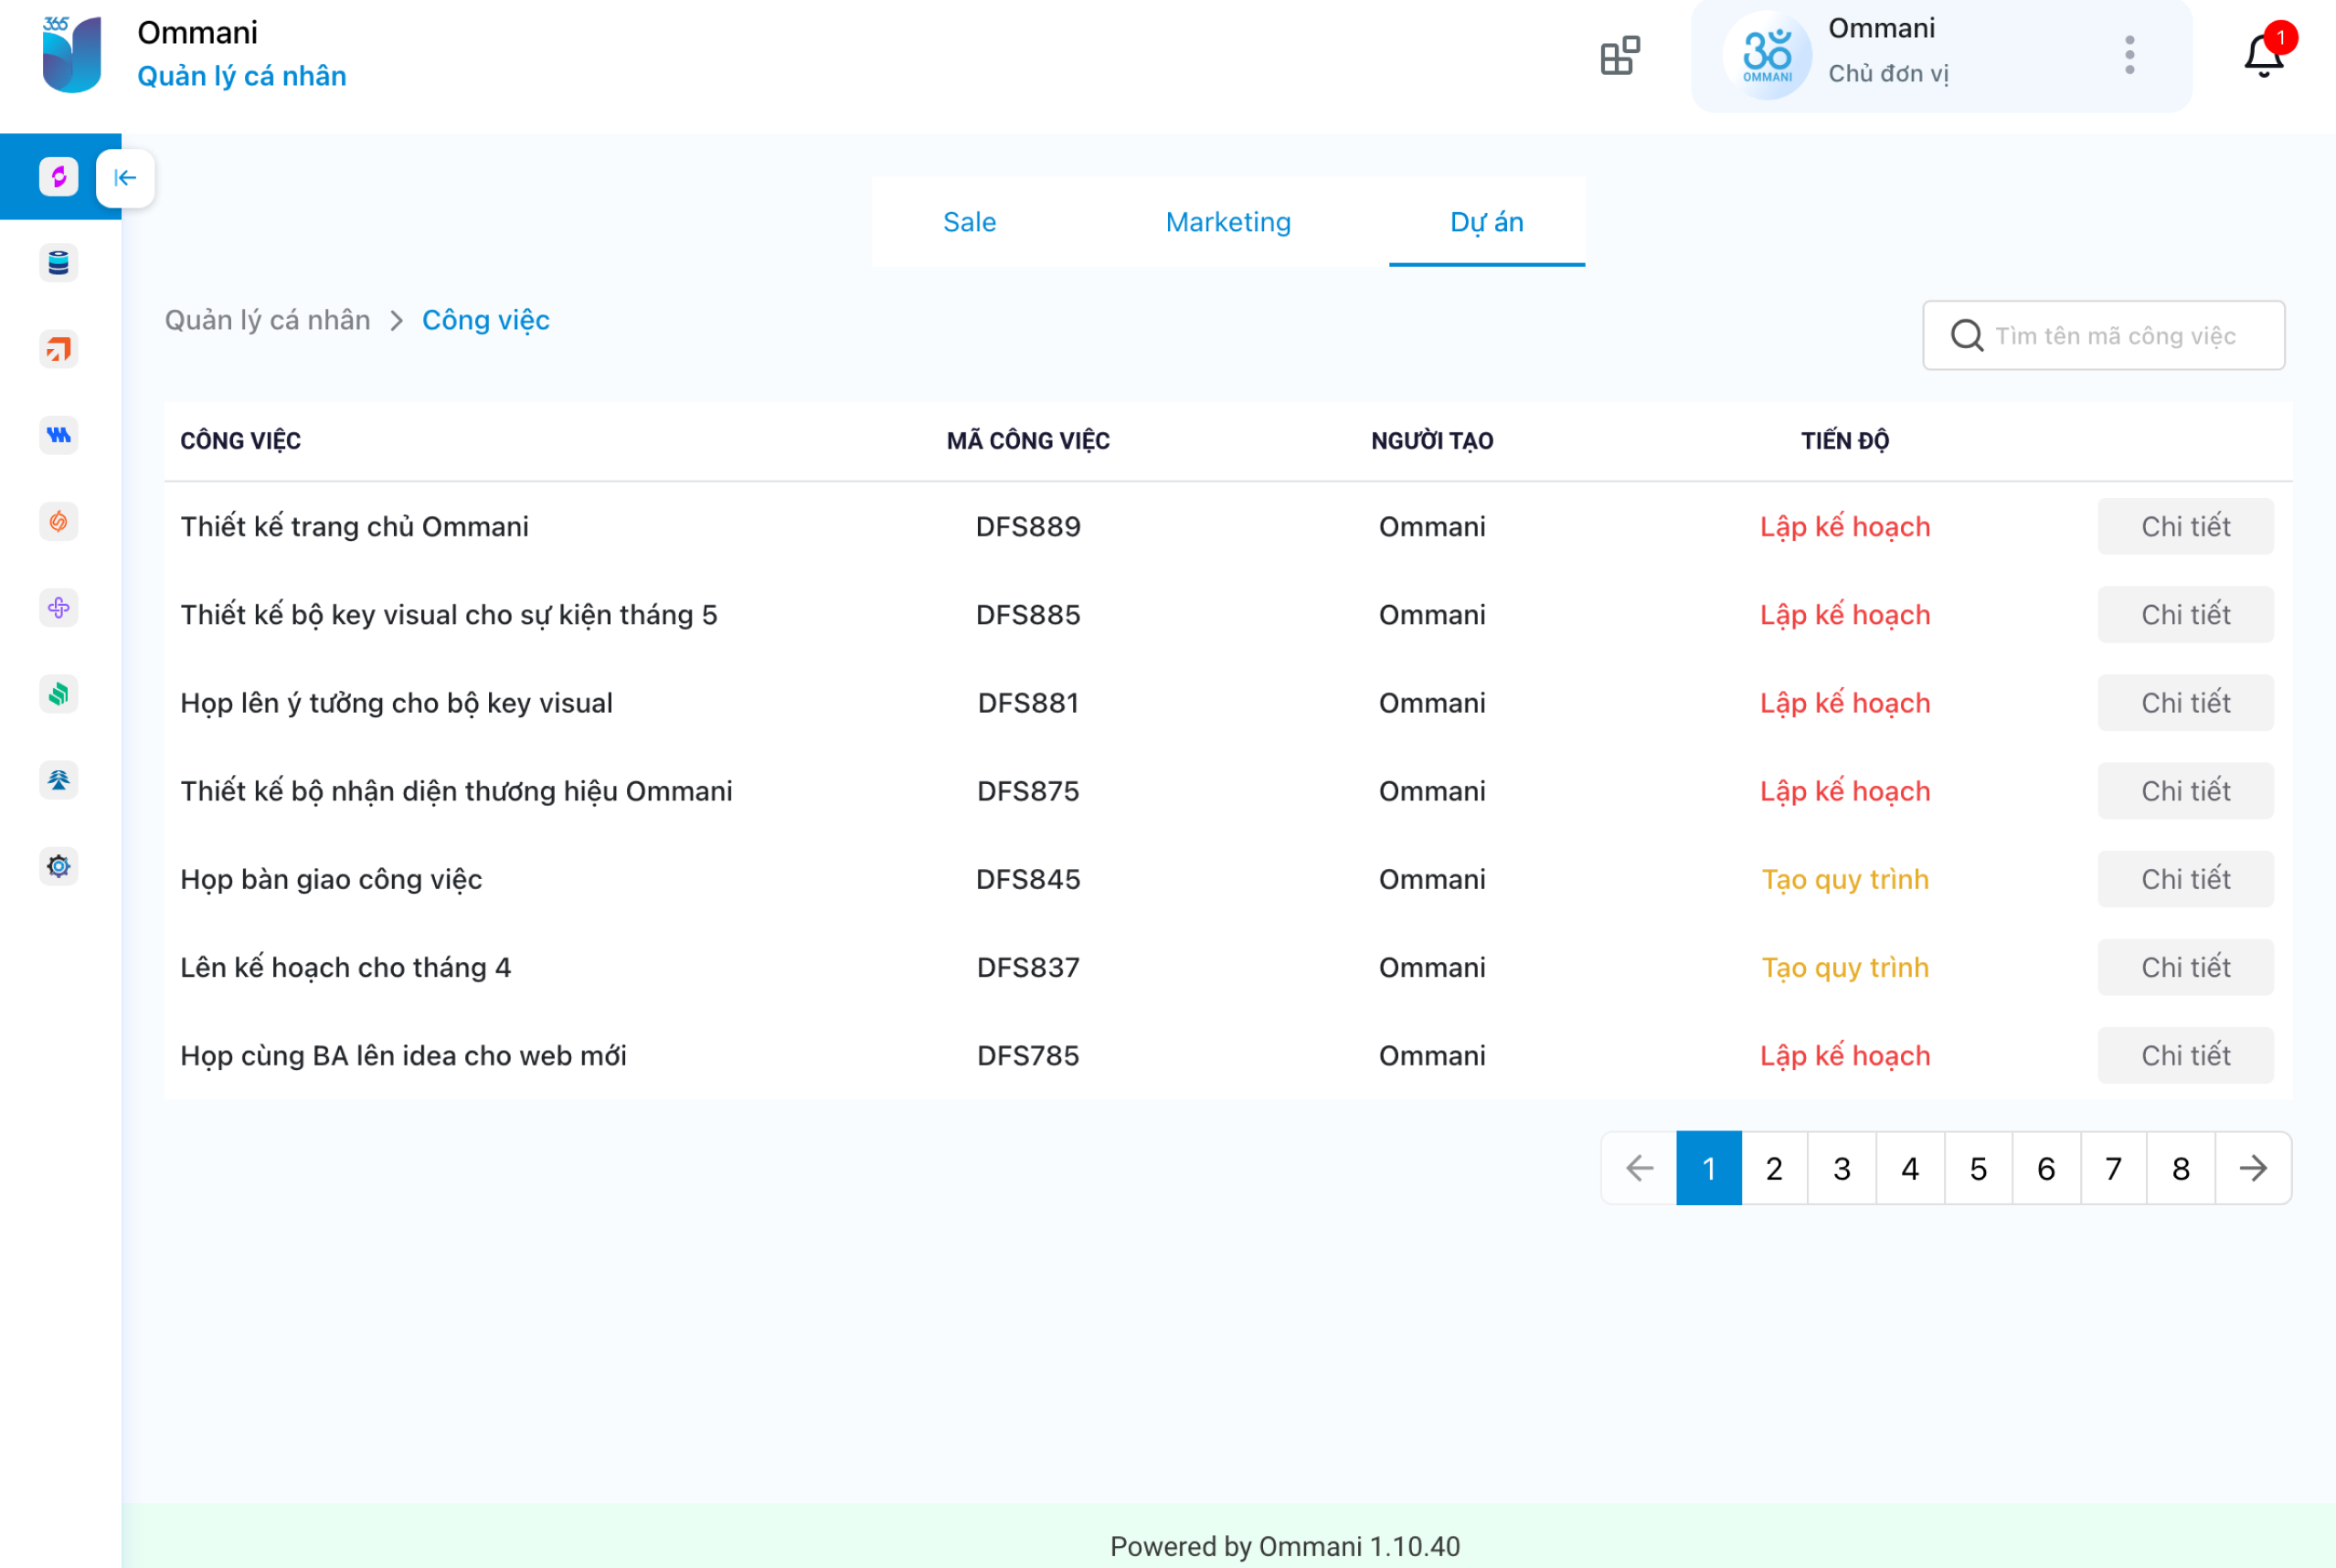Click the collapse sidebar arrow button
2336x1568 pixels.
(125, 178)
